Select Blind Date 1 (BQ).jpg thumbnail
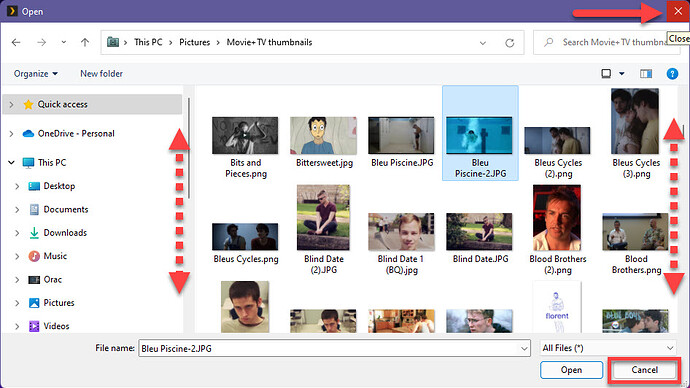690x388 pixels. click(401, 232)
